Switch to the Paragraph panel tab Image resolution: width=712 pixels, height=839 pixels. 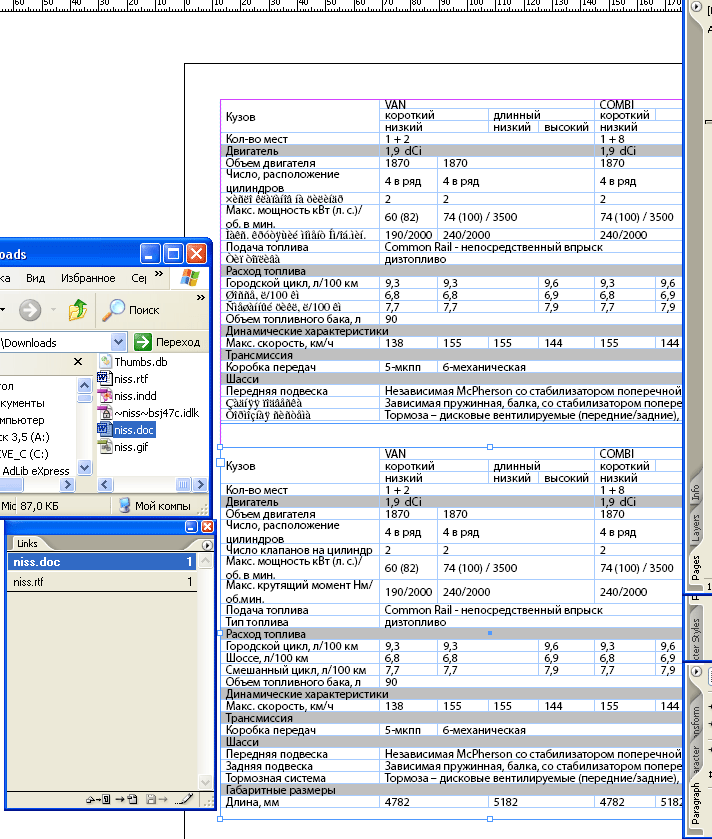pos(695,804)
